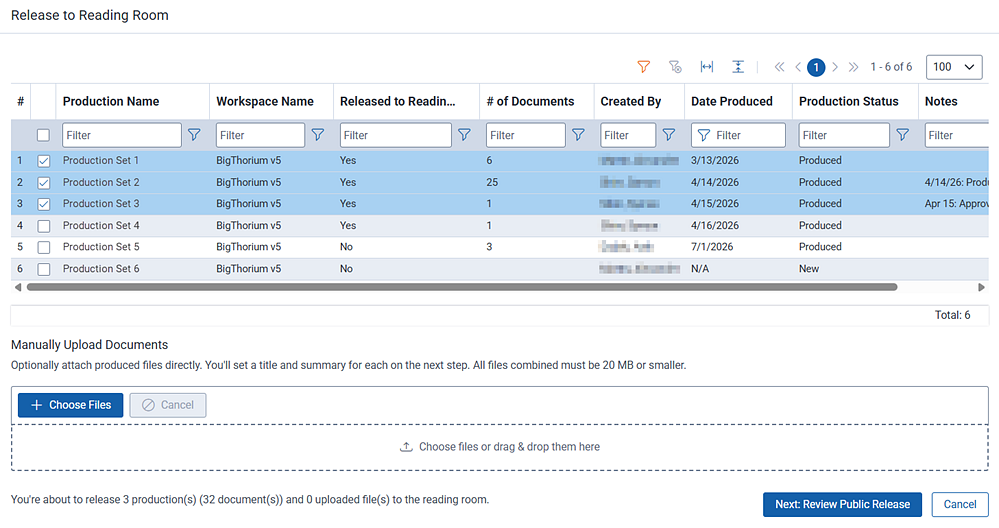Image resolution: width=999 pixels, height=528 pixels.
Task: Open filter options for # of Documents
Action: tap(579, 135)
